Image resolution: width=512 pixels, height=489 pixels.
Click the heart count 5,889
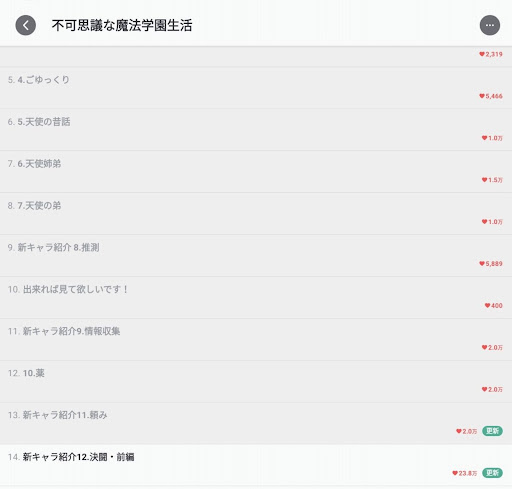click(491, 264)
